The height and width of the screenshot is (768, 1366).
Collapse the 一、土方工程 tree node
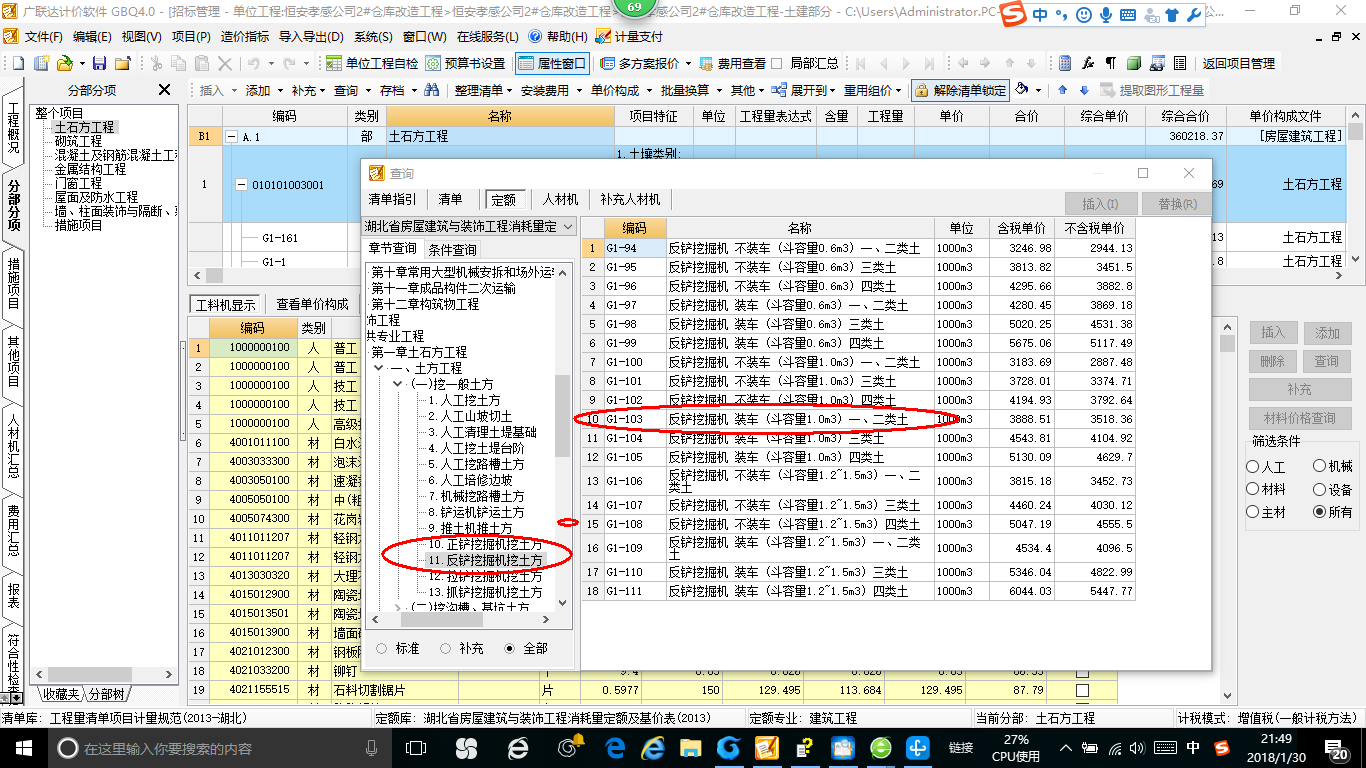[x=379, y=368]
